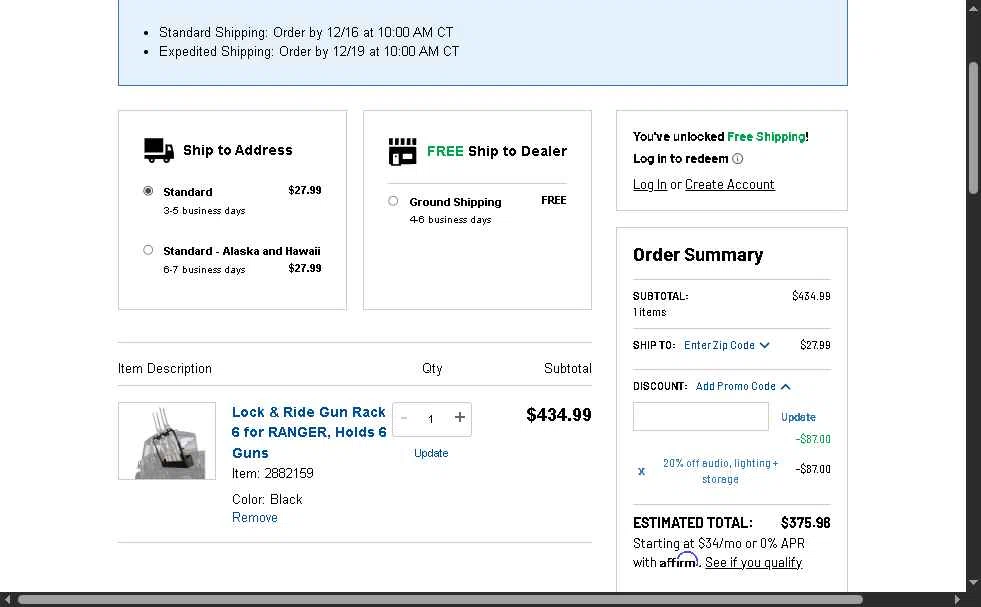Click the horizontal scrollbar thumb

tap(440, 599)
